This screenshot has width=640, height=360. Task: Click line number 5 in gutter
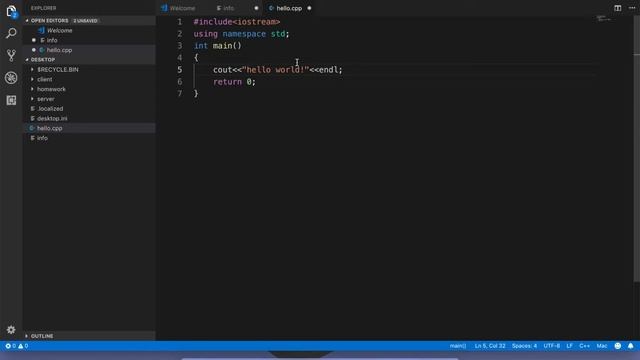180,70
